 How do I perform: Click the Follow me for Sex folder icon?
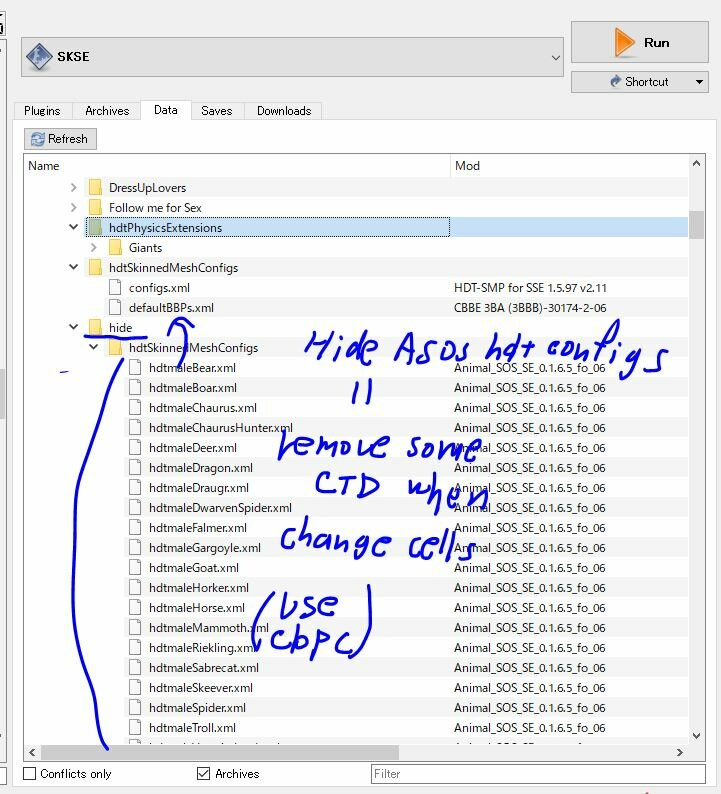[95, 208]
